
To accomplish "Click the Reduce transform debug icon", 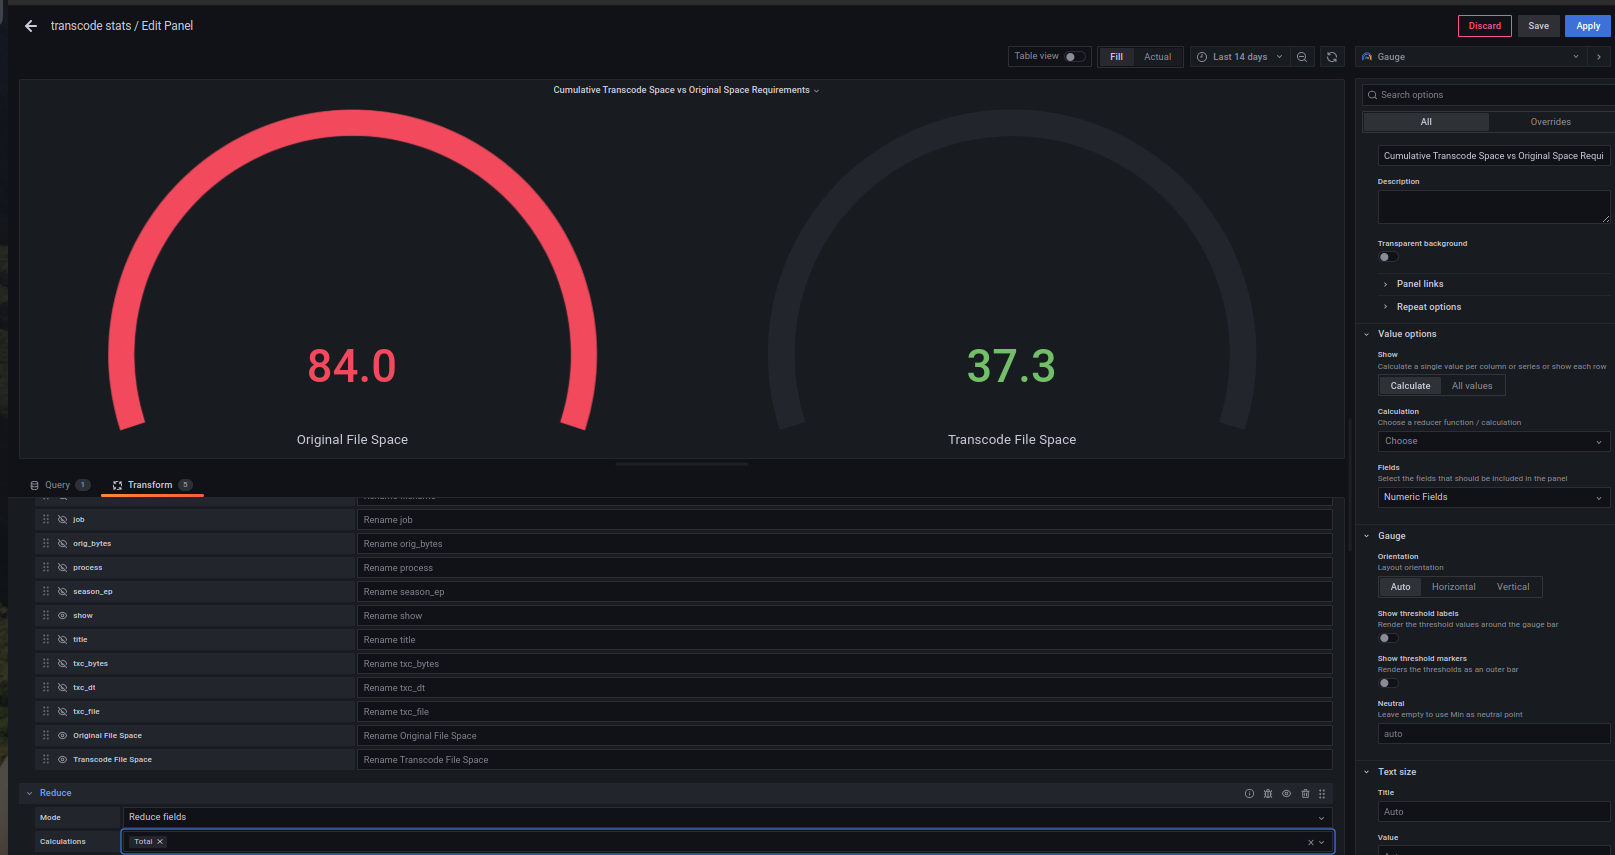I will point(1268,794).
